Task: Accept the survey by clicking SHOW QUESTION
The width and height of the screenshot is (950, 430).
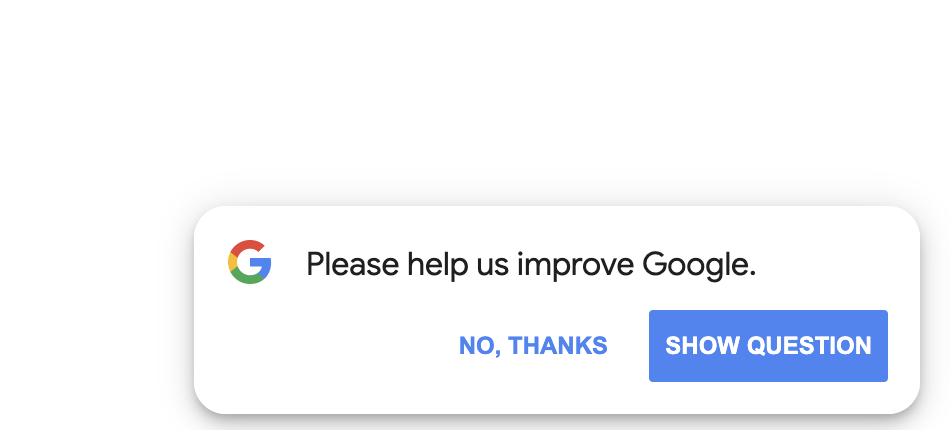Action: (x=768, y=346)
